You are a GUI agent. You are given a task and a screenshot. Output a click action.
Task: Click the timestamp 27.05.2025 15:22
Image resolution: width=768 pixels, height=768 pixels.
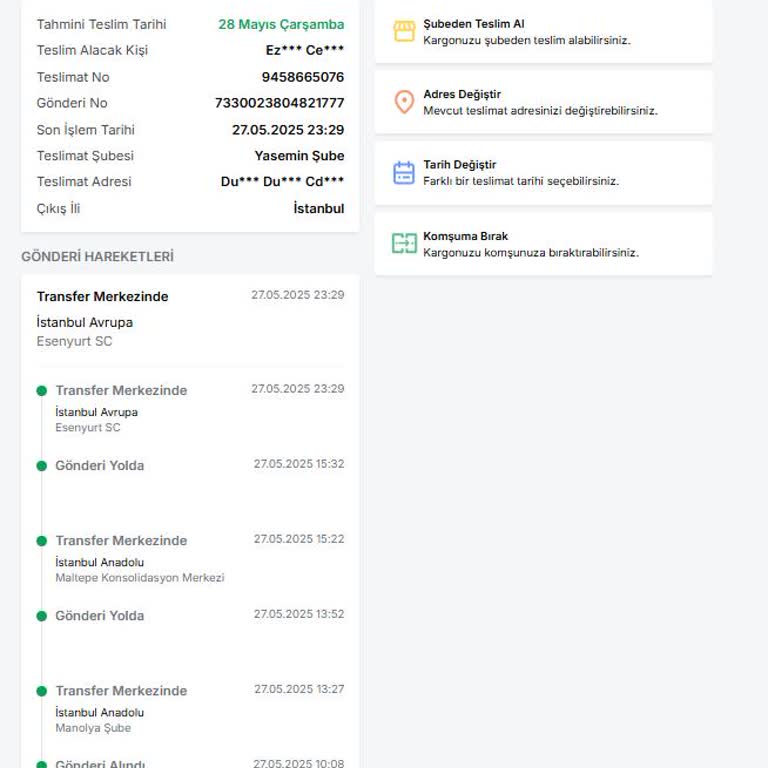click(299, 539)
